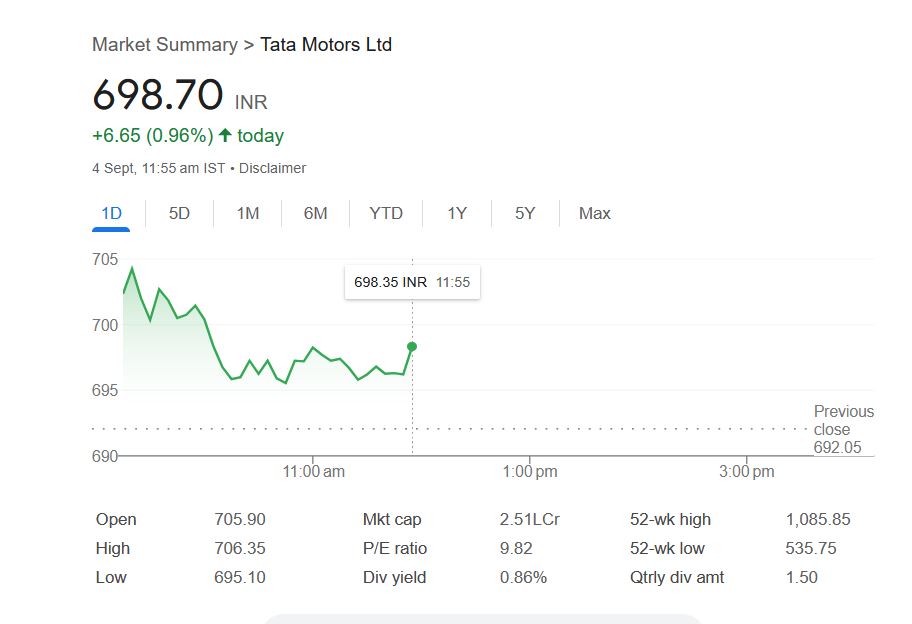This screenshot has width=912, height=624.
Task: Select the 1D chart range tab
Action: click(111, 213)
